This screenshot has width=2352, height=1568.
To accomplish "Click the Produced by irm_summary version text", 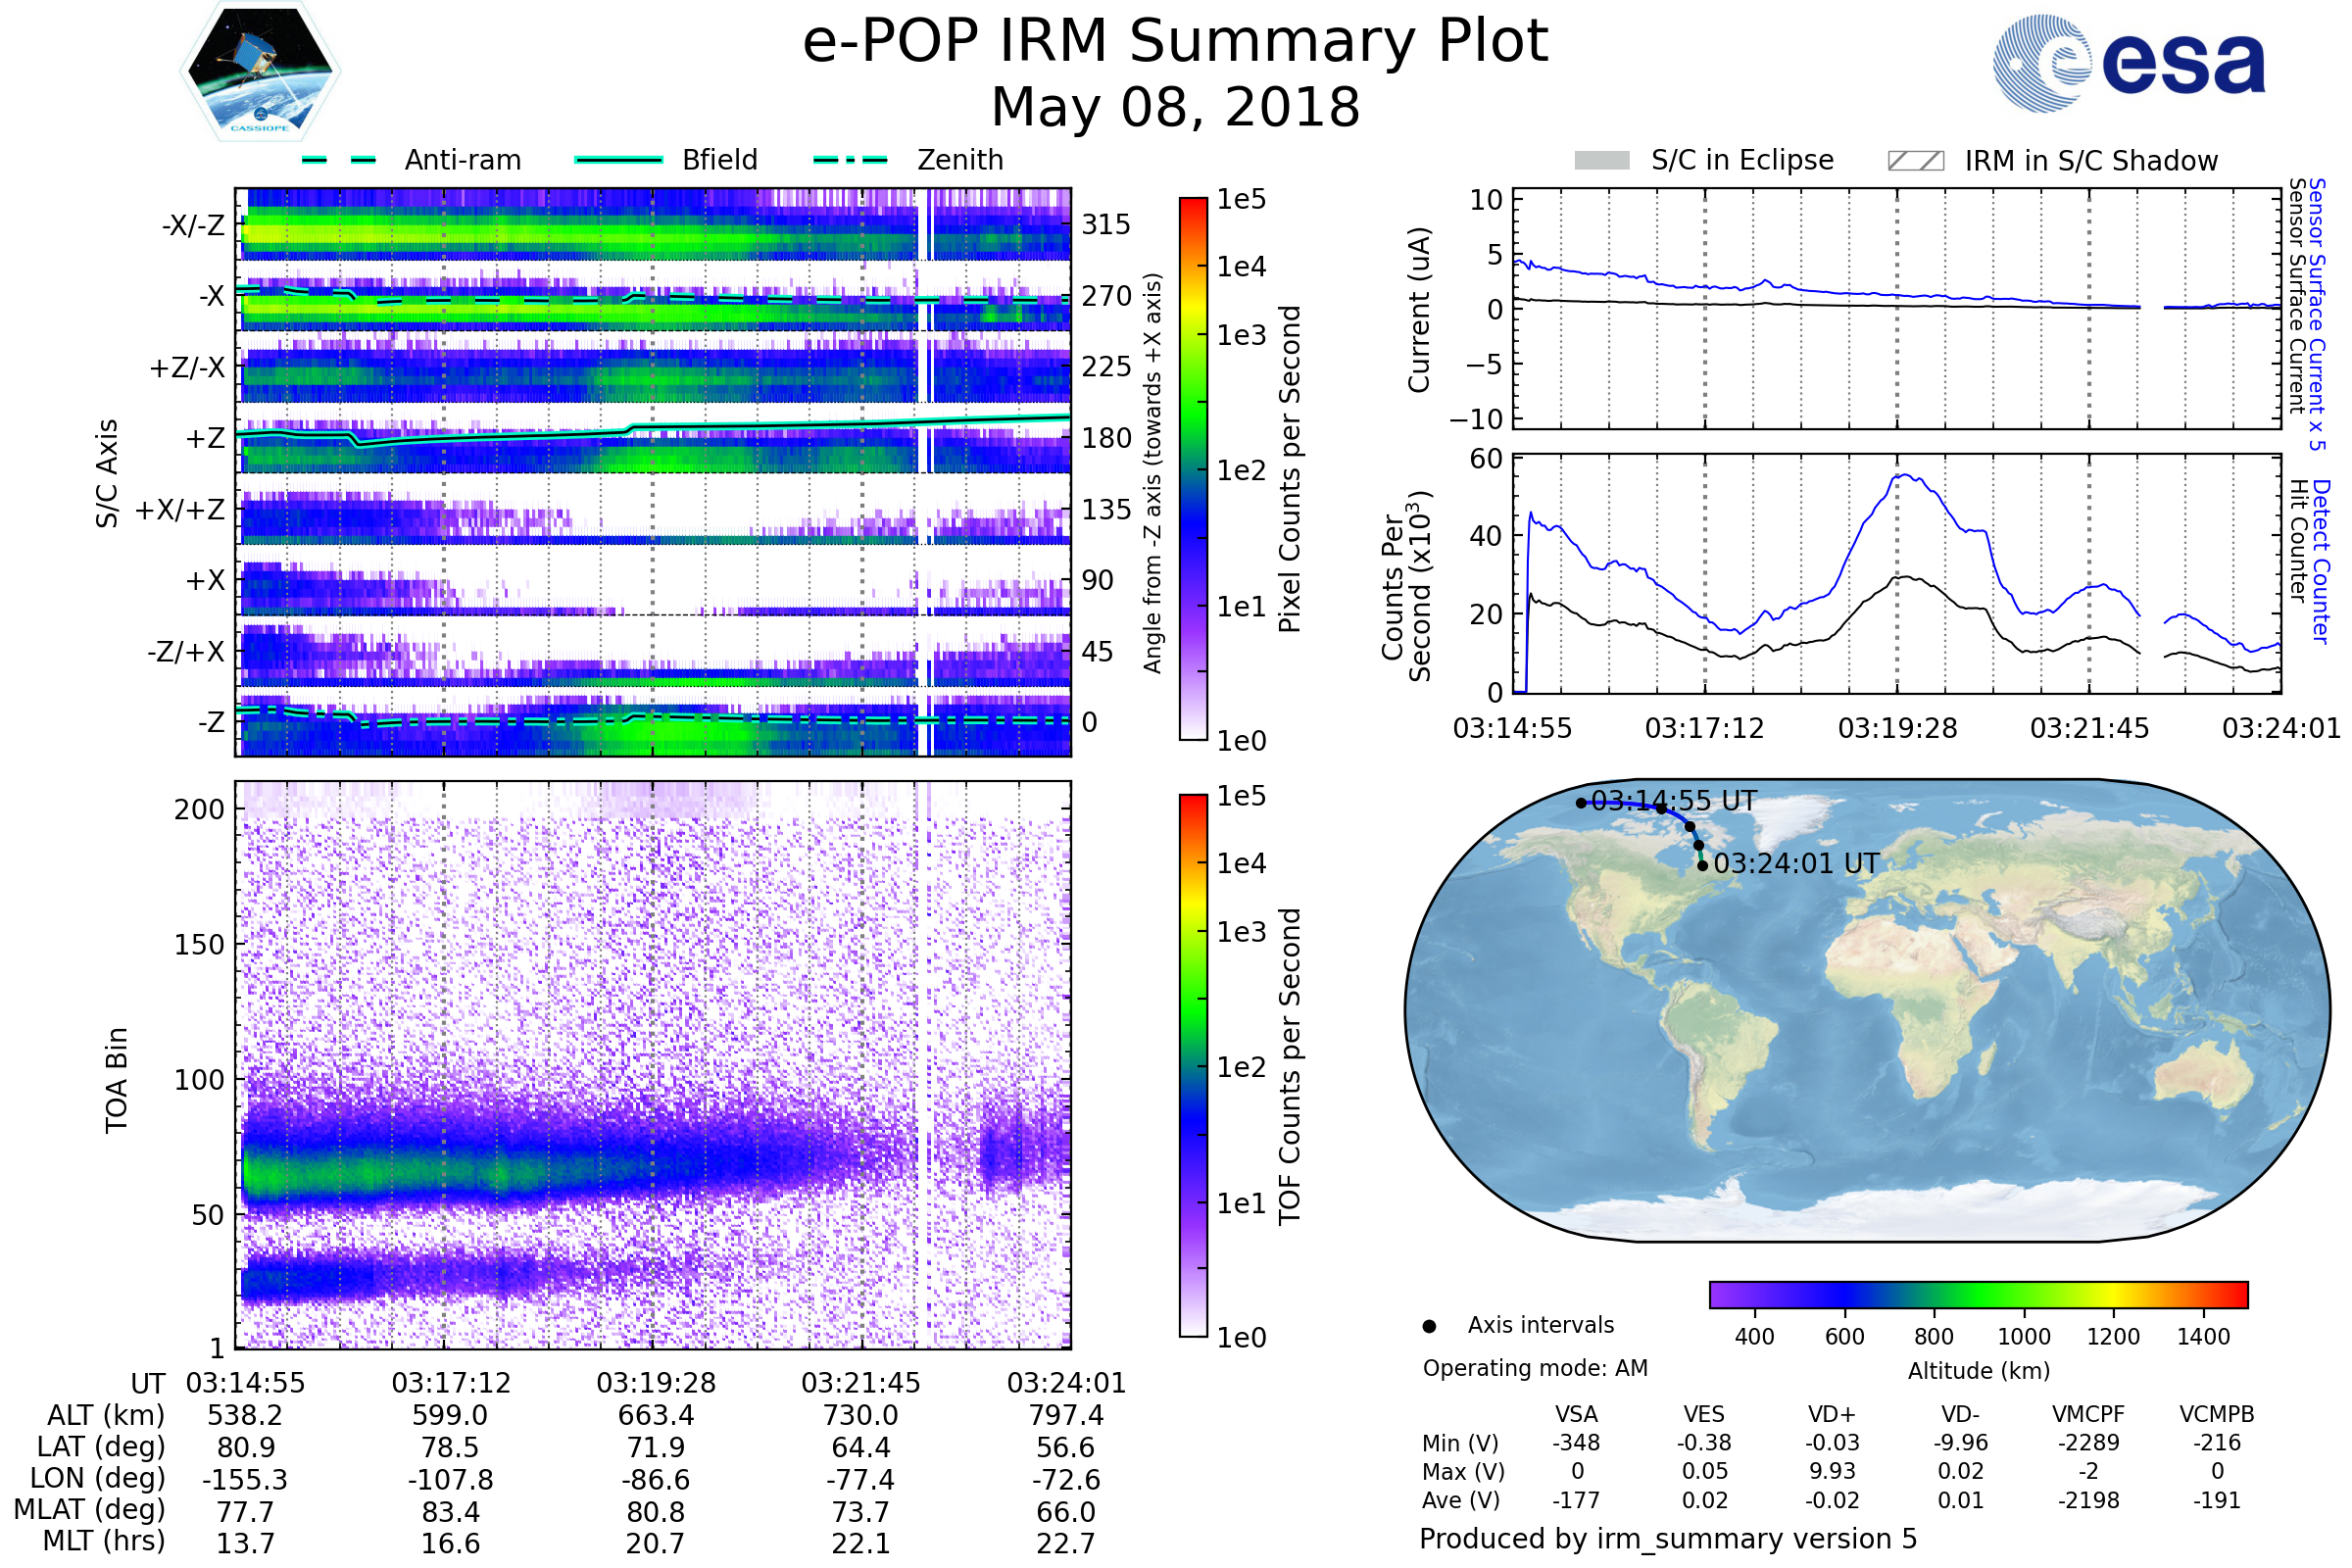I will click(1668, 1538).
